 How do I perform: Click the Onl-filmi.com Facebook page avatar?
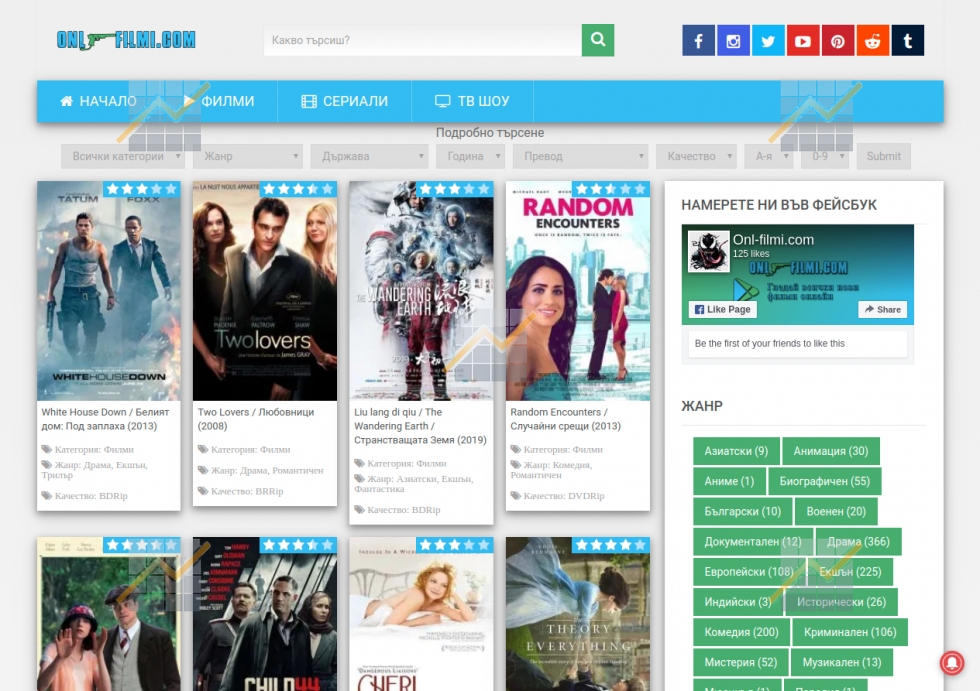click(x=709, y=251)
